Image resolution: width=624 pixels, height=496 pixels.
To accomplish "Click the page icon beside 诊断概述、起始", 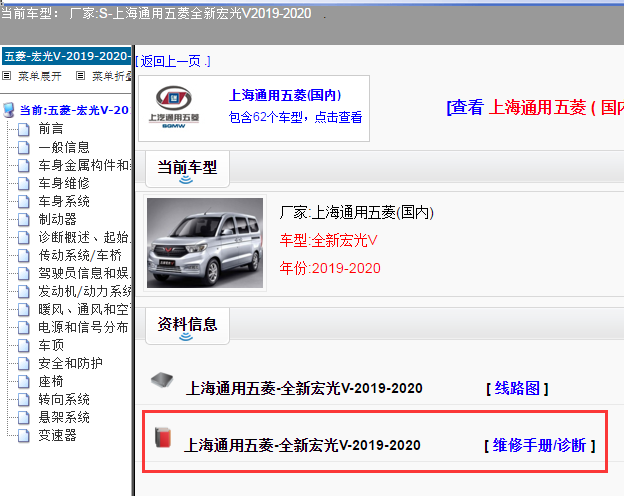I will pos(23,238).
